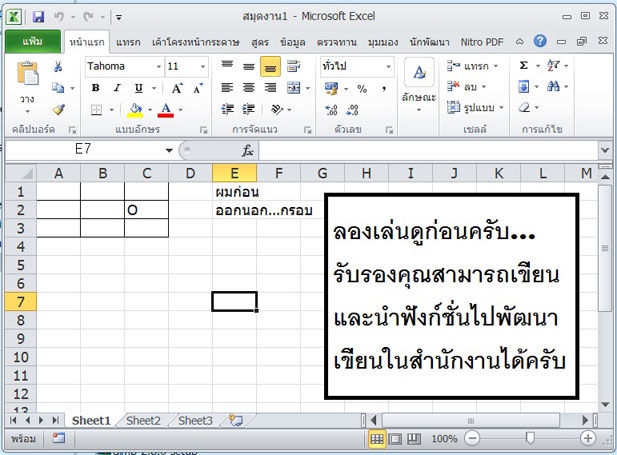Click the AutoSum sigma icon

tap(524, 66)
